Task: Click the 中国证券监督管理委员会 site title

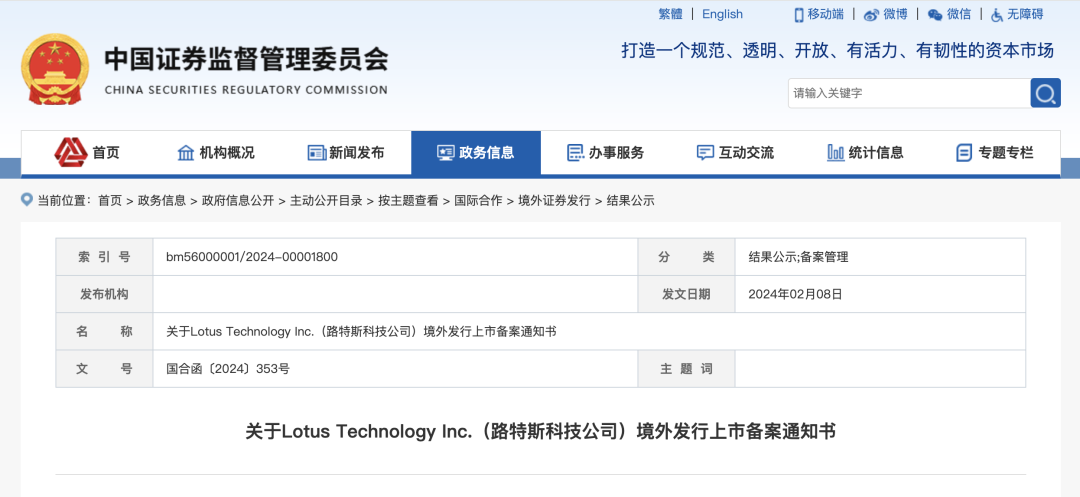Action: (x=247, y=59)
